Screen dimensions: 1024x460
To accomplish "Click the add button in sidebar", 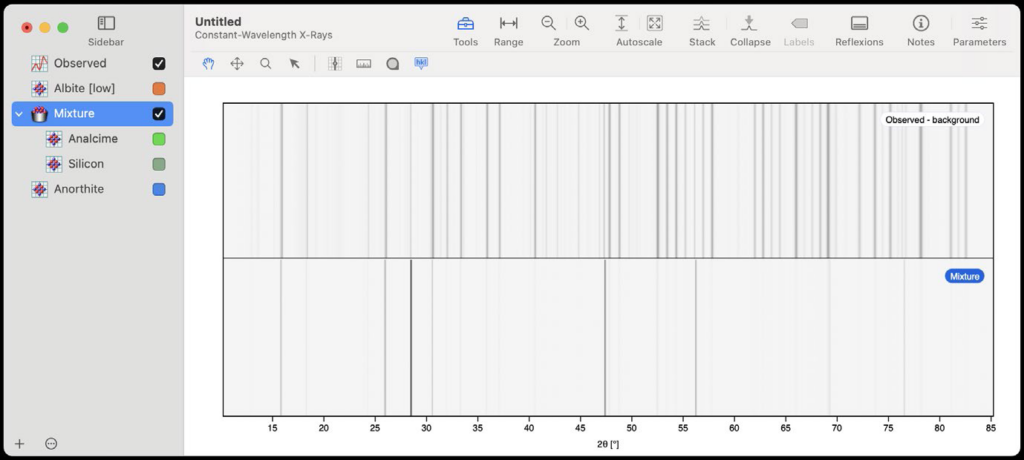I will tap(19, 443).
